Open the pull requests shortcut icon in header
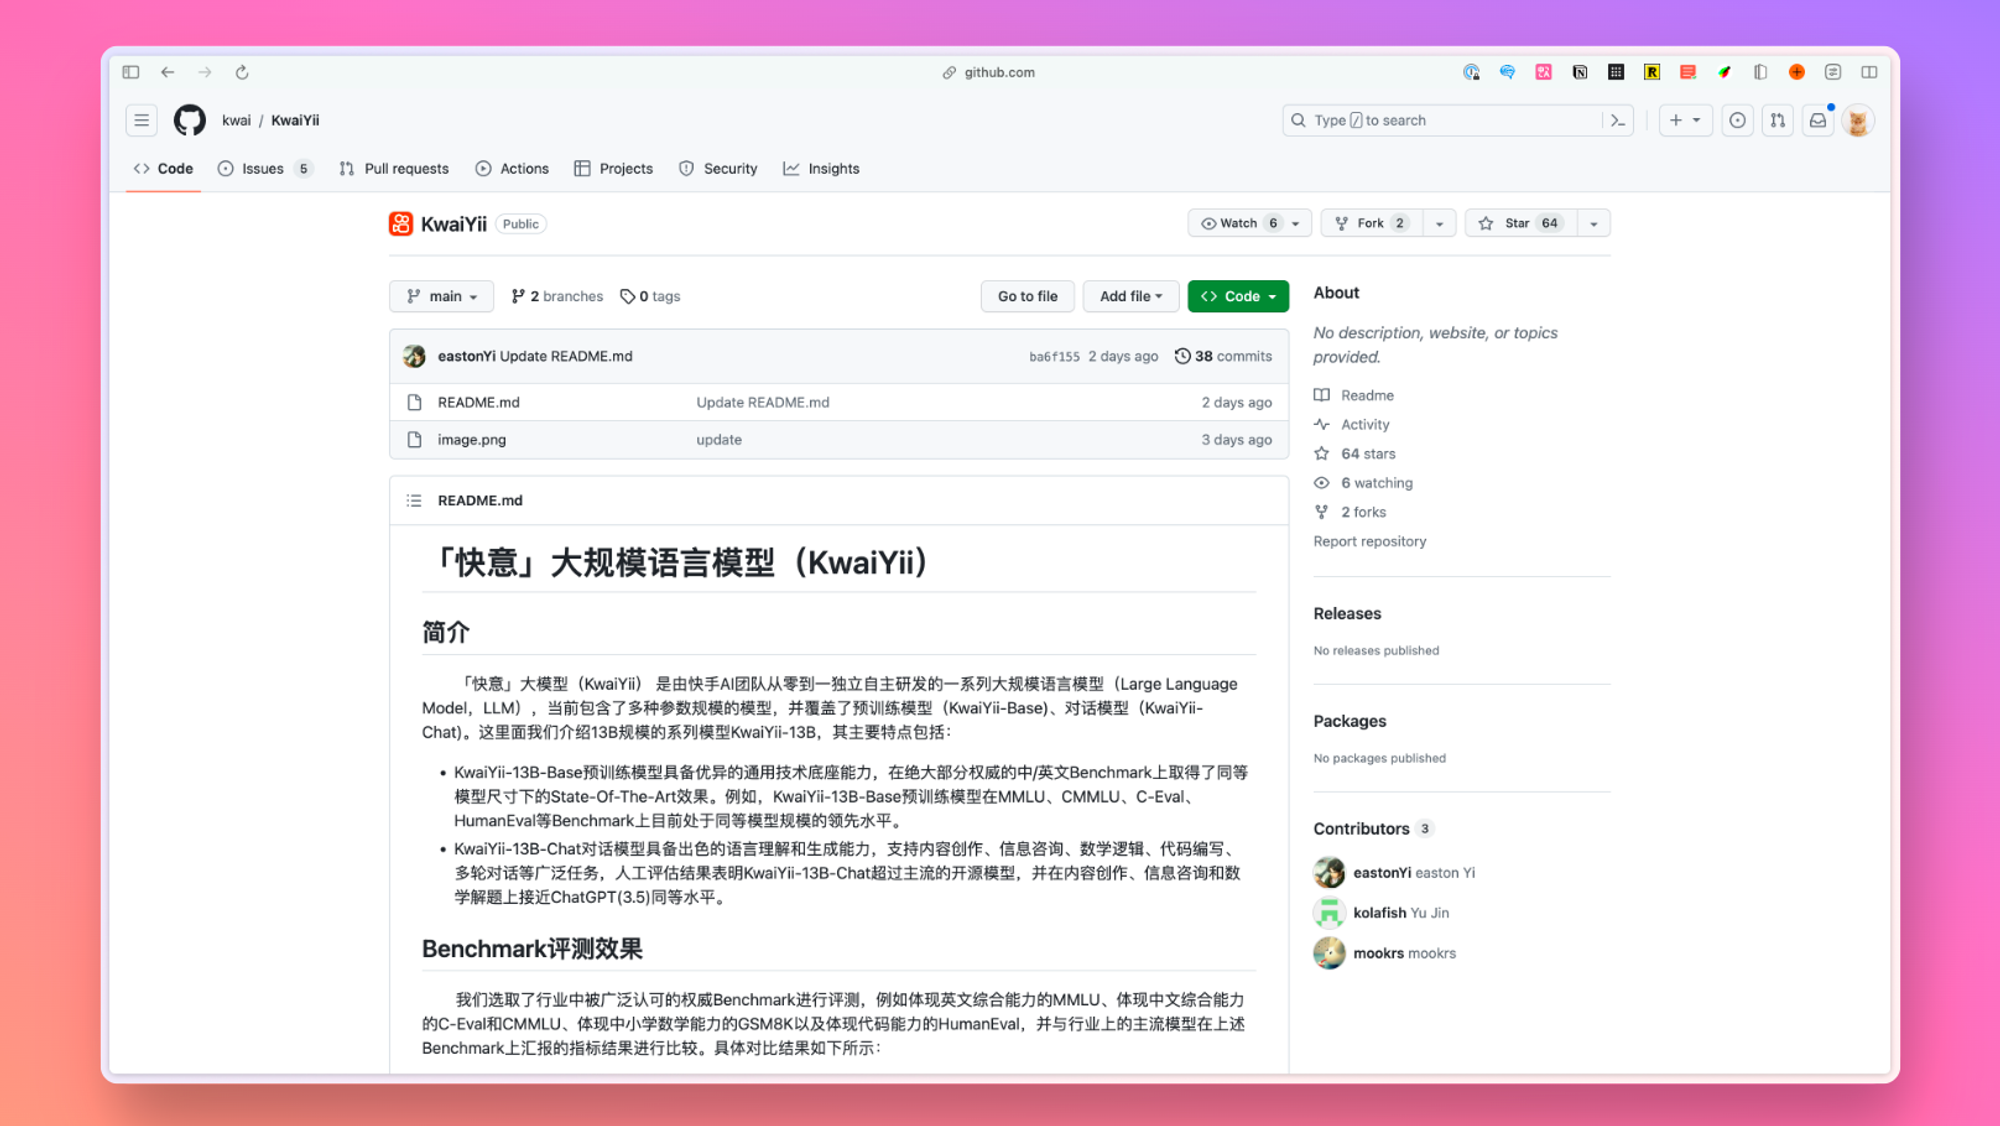This screenshot has height=1126, width=2000. point(1777,120)
